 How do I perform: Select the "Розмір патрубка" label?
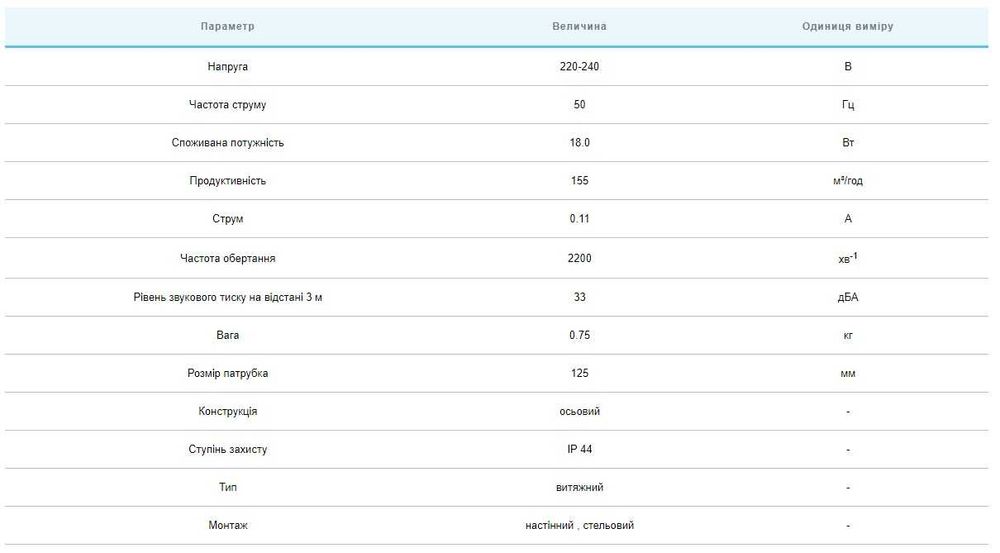[x=228, y=373]
